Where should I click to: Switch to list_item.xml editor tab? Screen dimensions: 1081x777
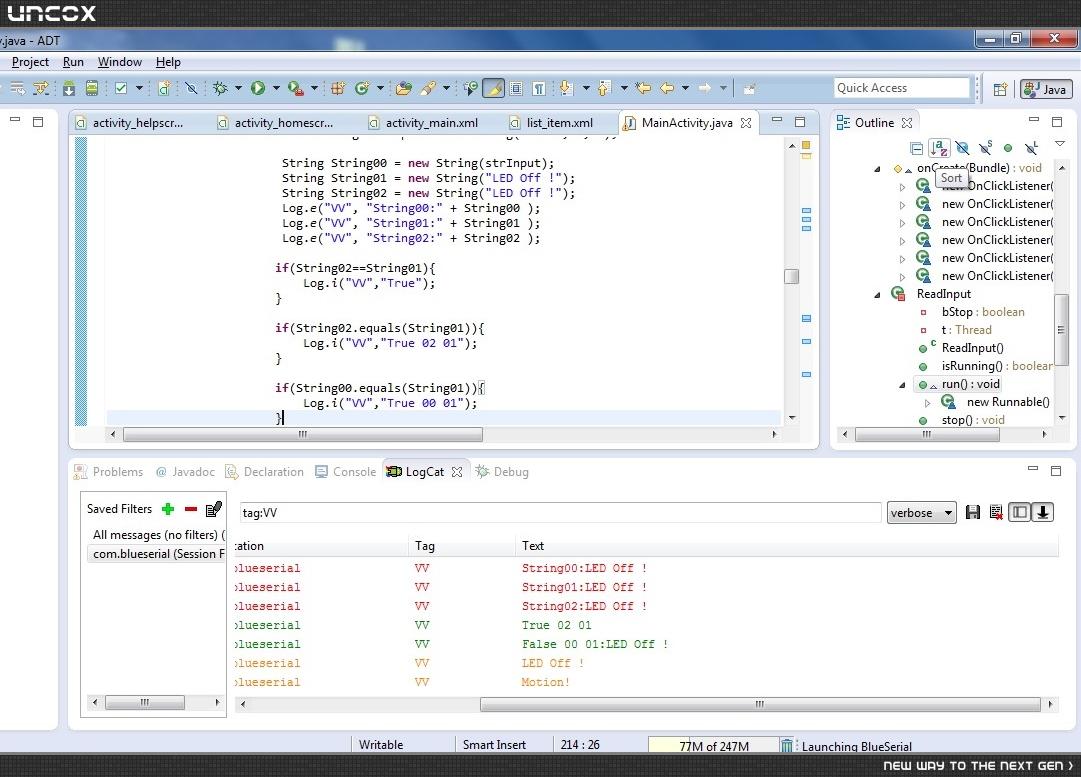[x=552, y=123]
